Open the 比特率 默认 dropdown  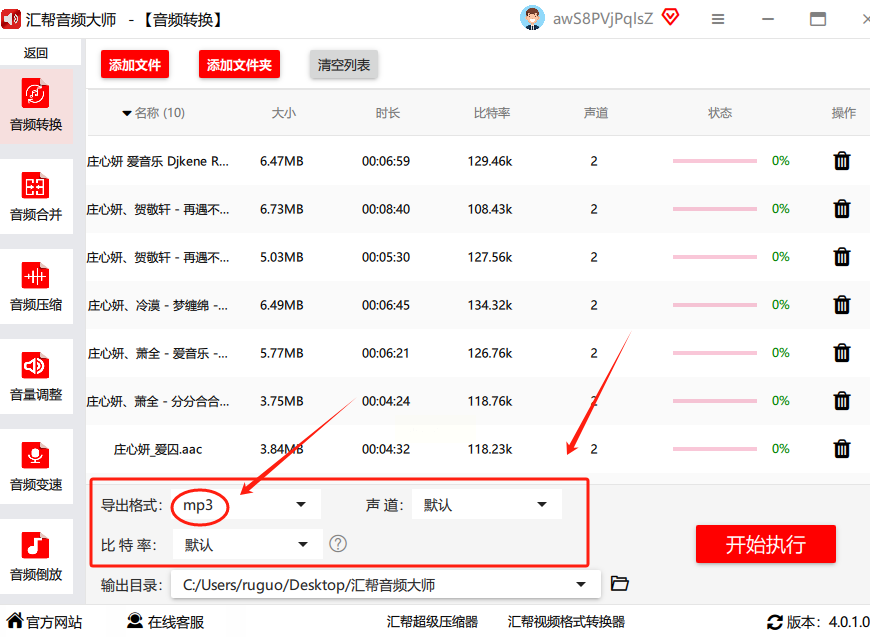(x=247, y=545)
